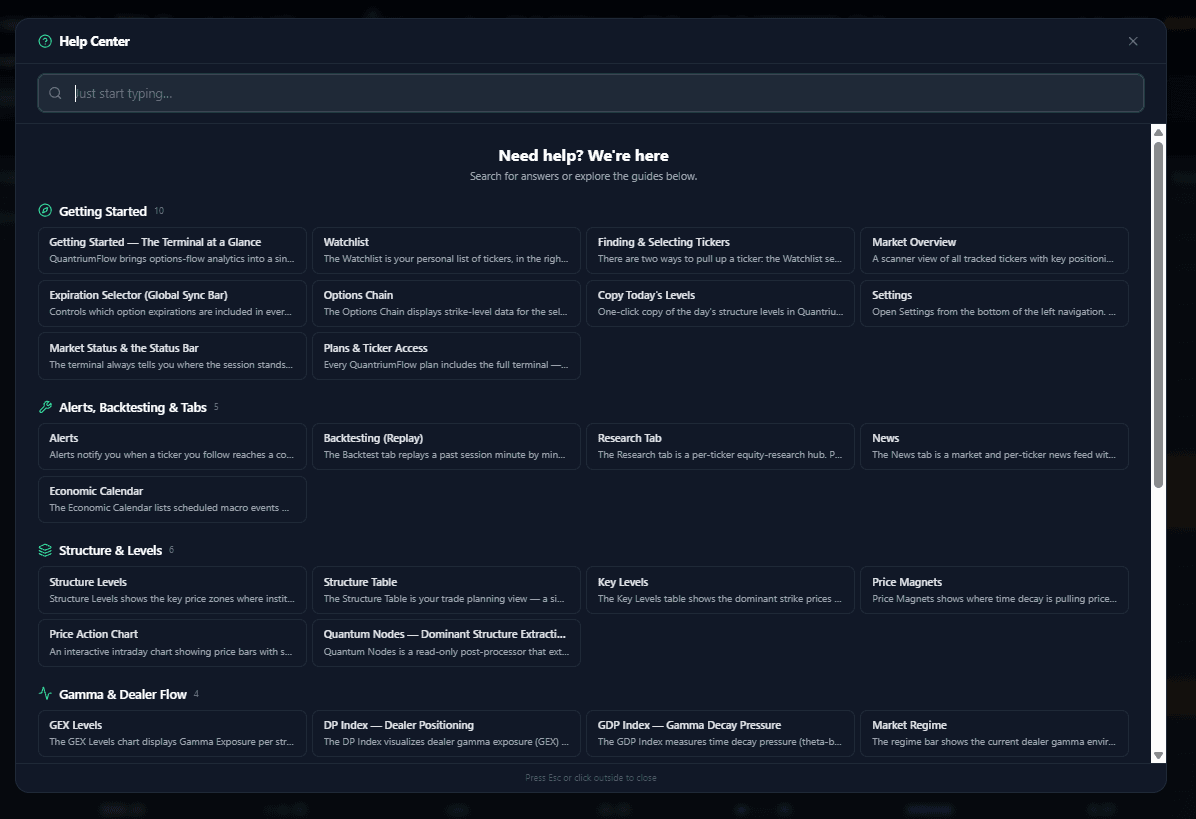The width and height of the screenshot is (1196, 819).
Task: Click the Getting Started compass icon
Action: click(x=45, y=211)
